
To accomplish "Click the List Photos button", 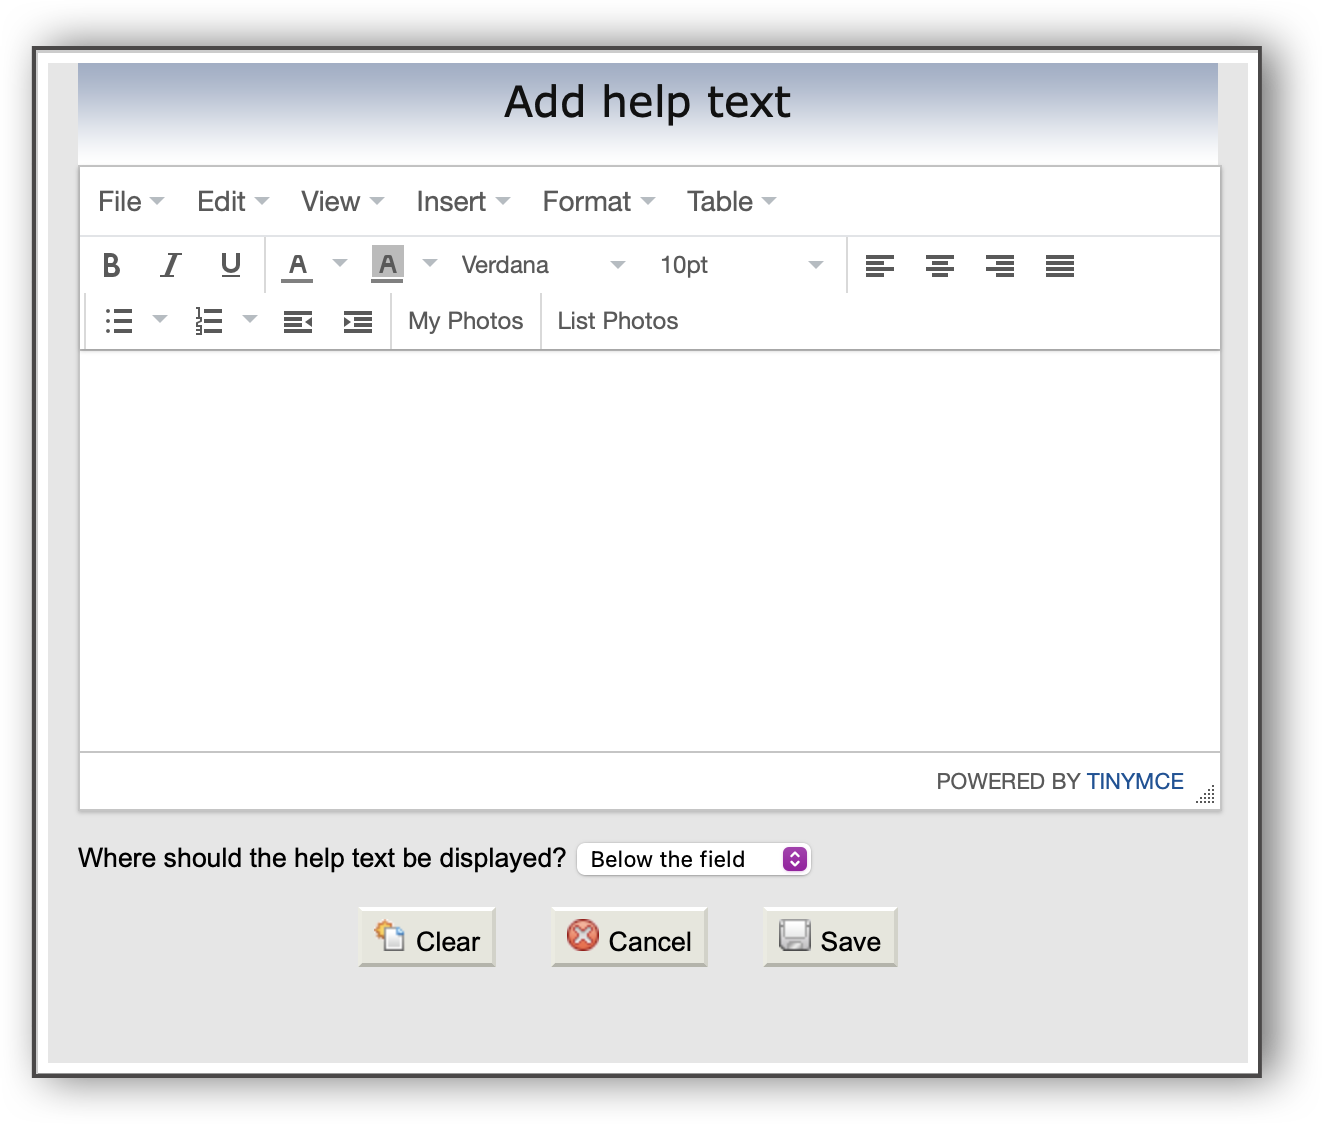I will tap(618, 321).
